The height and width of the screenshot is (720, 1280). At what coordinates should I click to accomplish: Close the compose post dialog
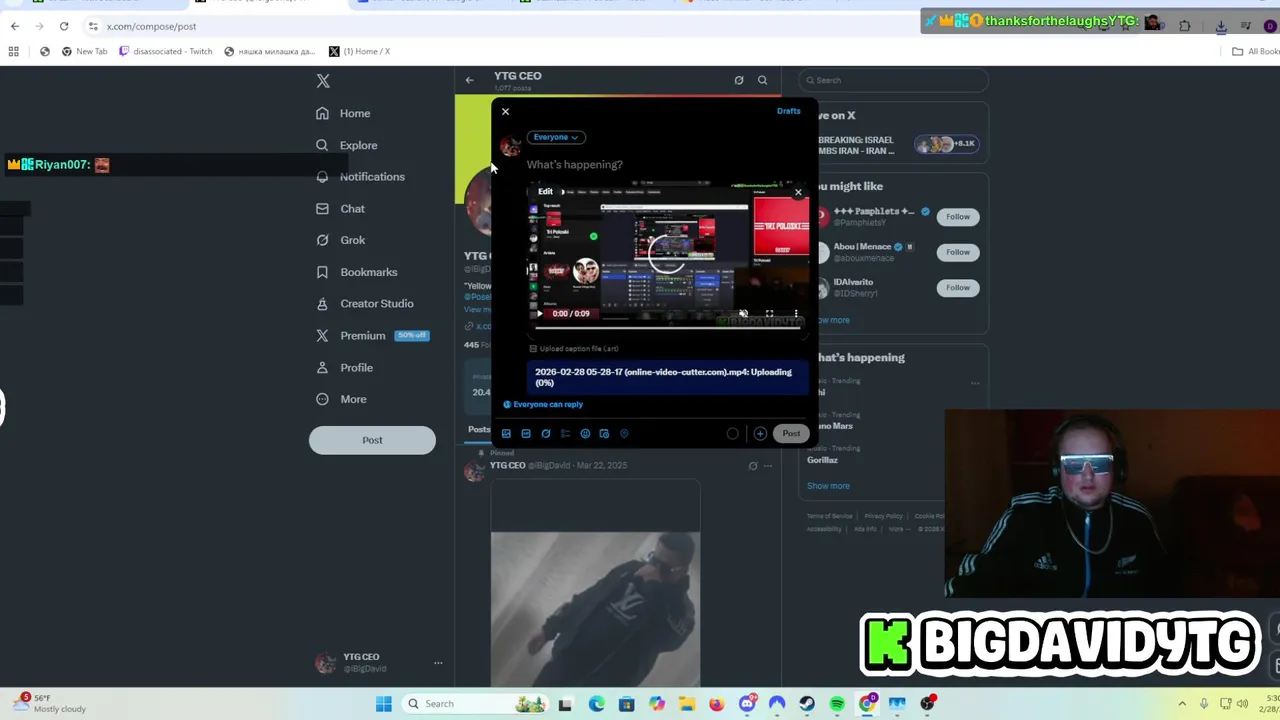coord(505,112)
